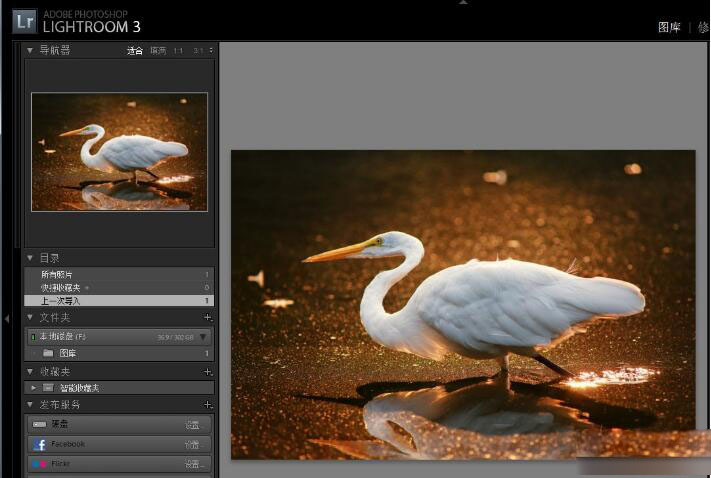The height and width of the screenshot is (478, 711).
Task: Open the 本地磁盘 volume dropdown arrow
Action: coord(203,337)
